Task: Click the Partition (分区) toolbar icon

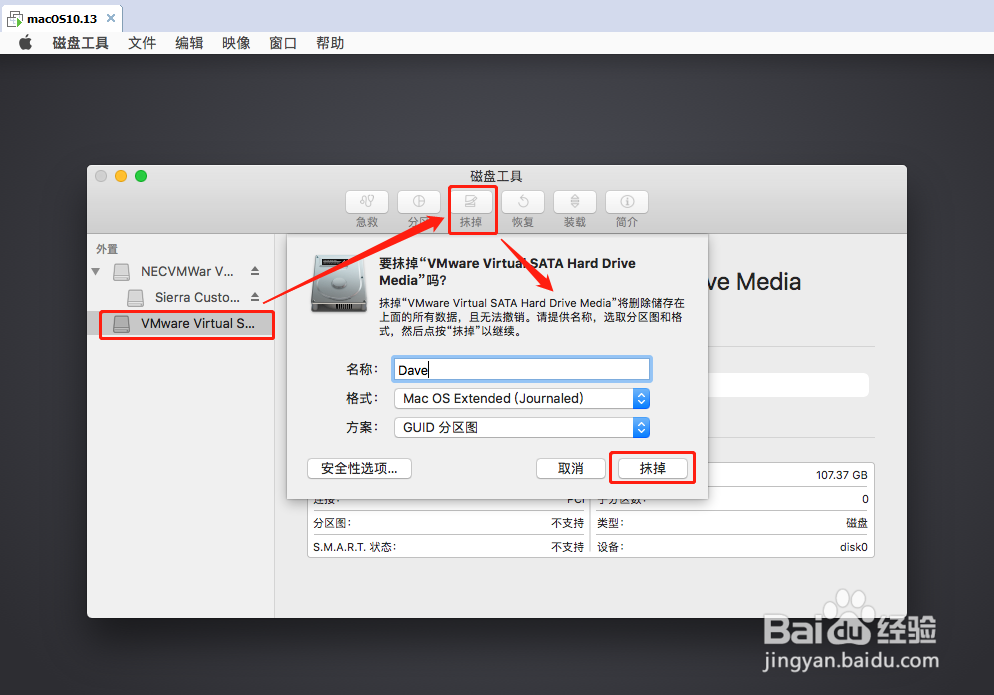Action: pos(419,202)
